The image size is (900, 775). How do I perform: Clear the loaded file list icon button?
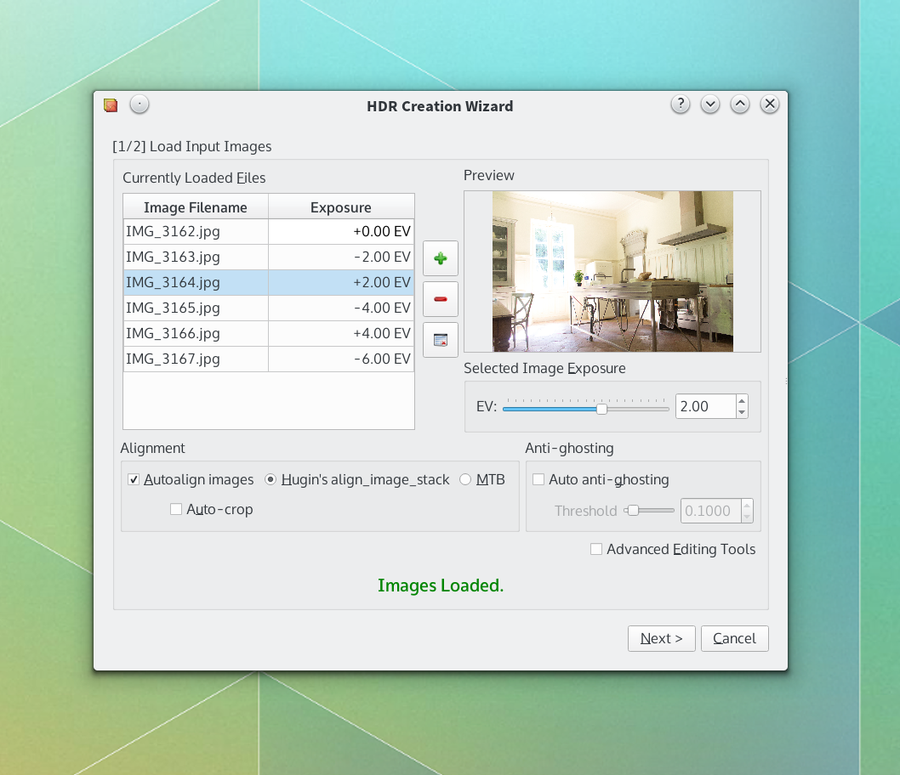[440, 340]
